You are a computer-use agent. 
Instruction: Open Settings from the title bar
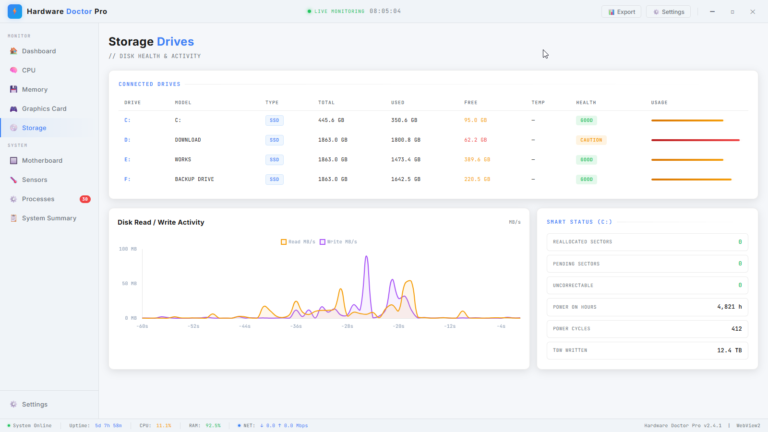coord(669,12)
